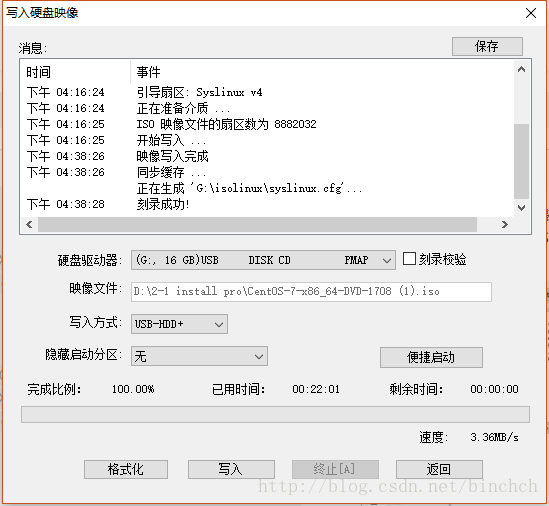The height and width of the screenshot is (506, 549).
Task: Click the 便捷启动 (Quick boot) button
Action: pyautogui.click(x=431, y=357)
